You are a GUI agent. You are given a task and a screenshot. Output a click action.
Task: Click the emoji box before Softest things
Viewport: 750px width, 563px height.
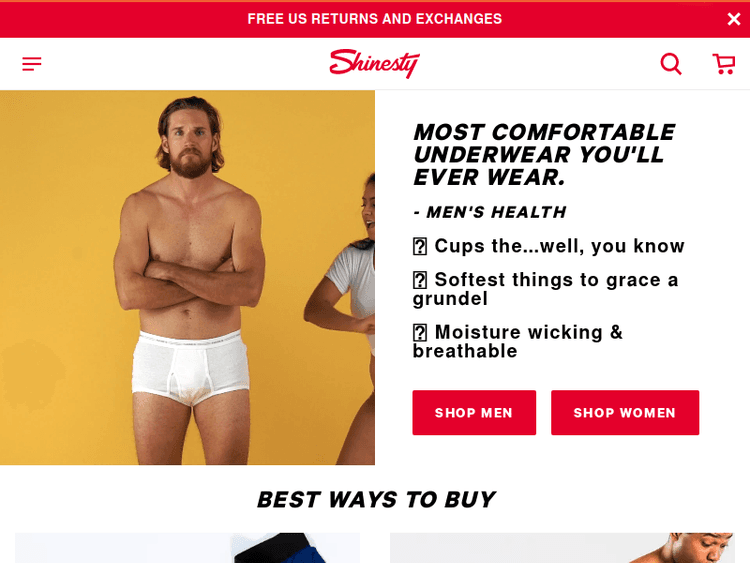419,280
